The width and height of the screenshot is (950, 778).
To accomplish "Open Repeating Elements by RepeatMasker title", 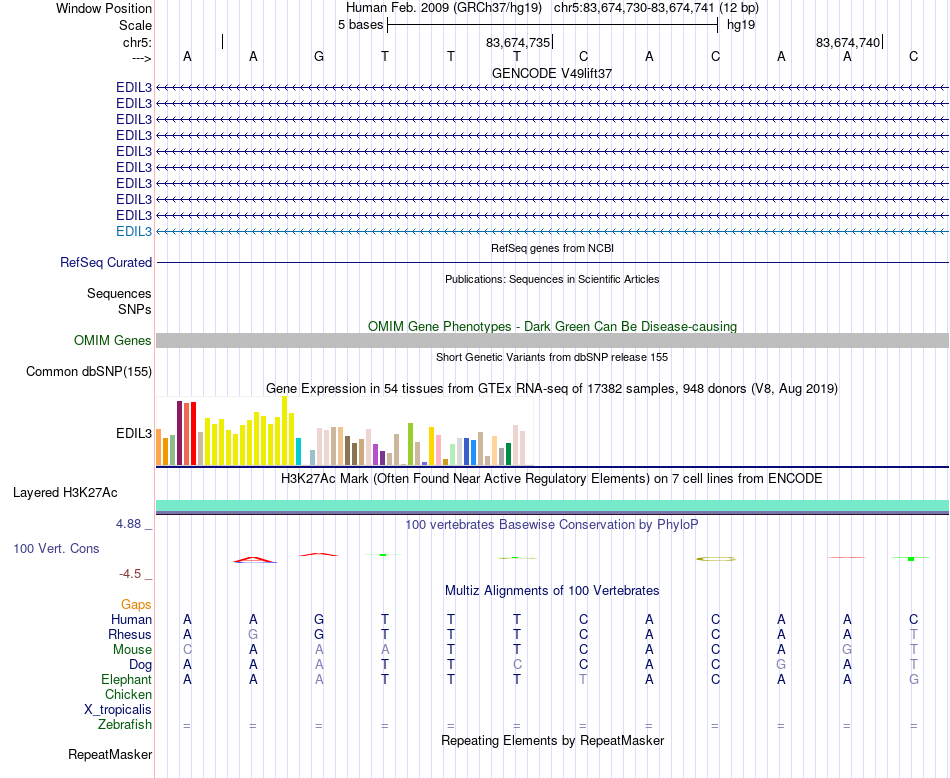I will click(552, 740).
